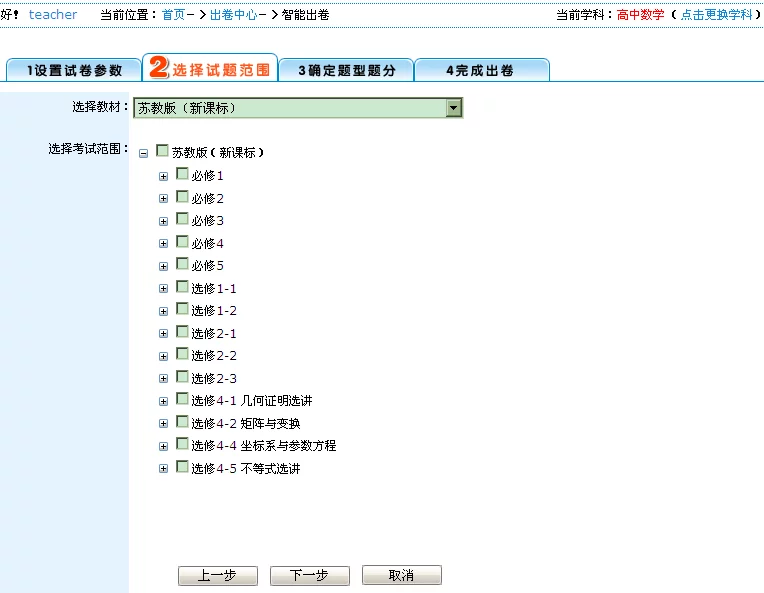
Task: Expand the 必修3 tree node
Action: [164, 221]
